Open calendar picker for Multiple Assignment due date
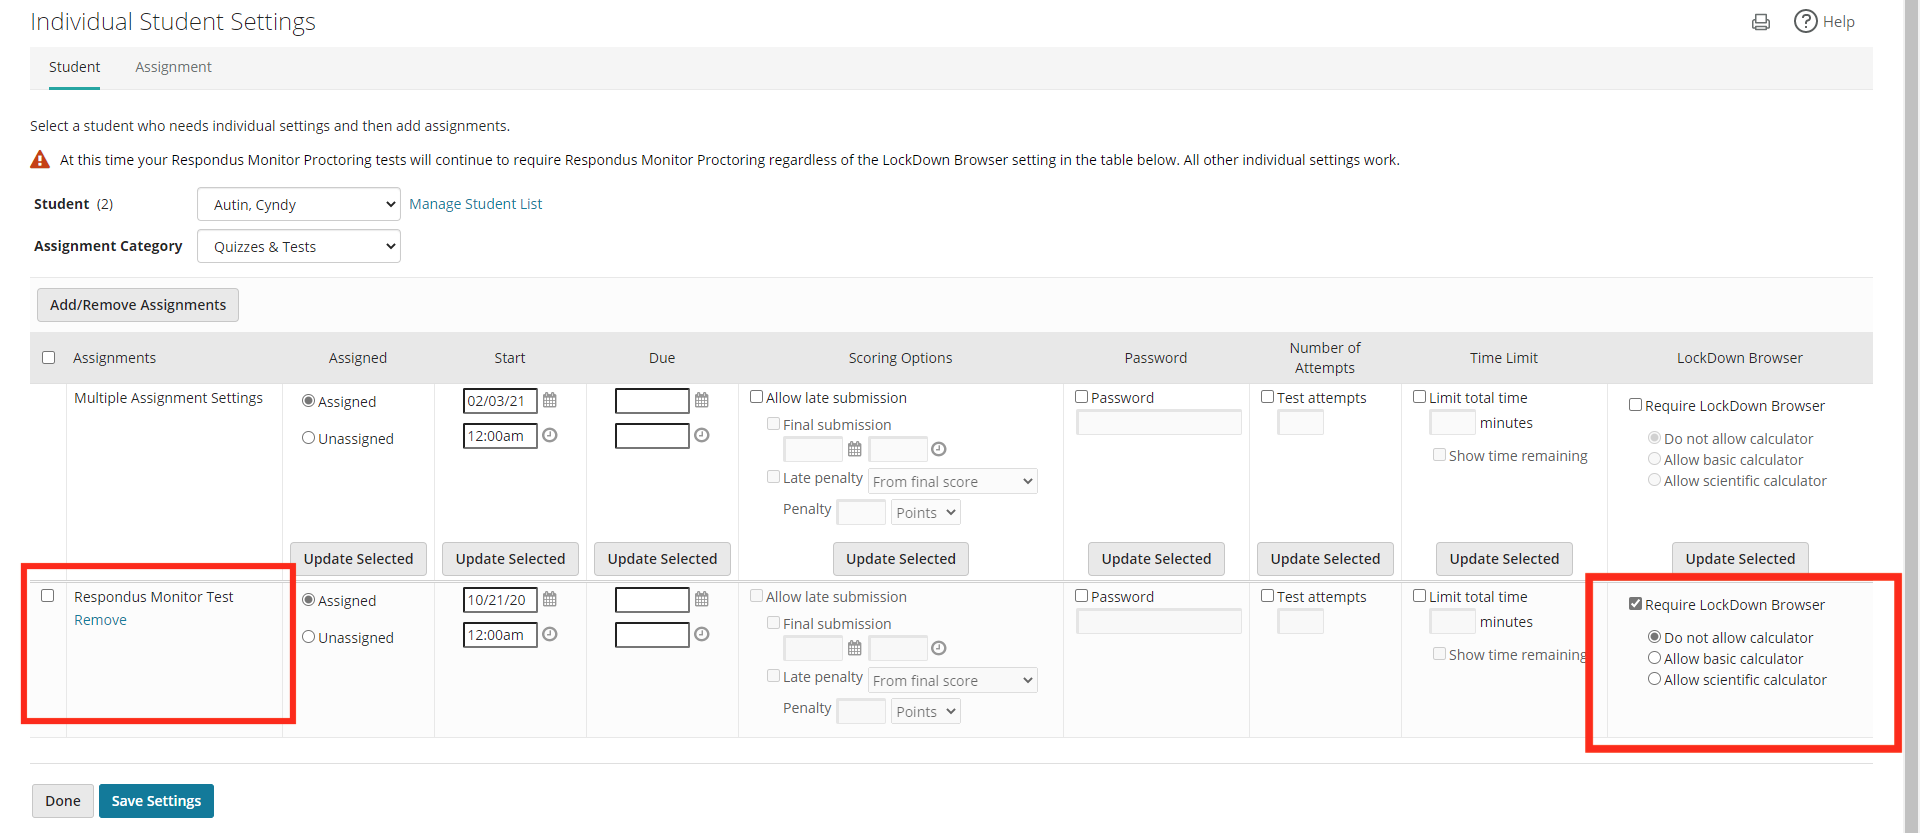 [702, 400]
